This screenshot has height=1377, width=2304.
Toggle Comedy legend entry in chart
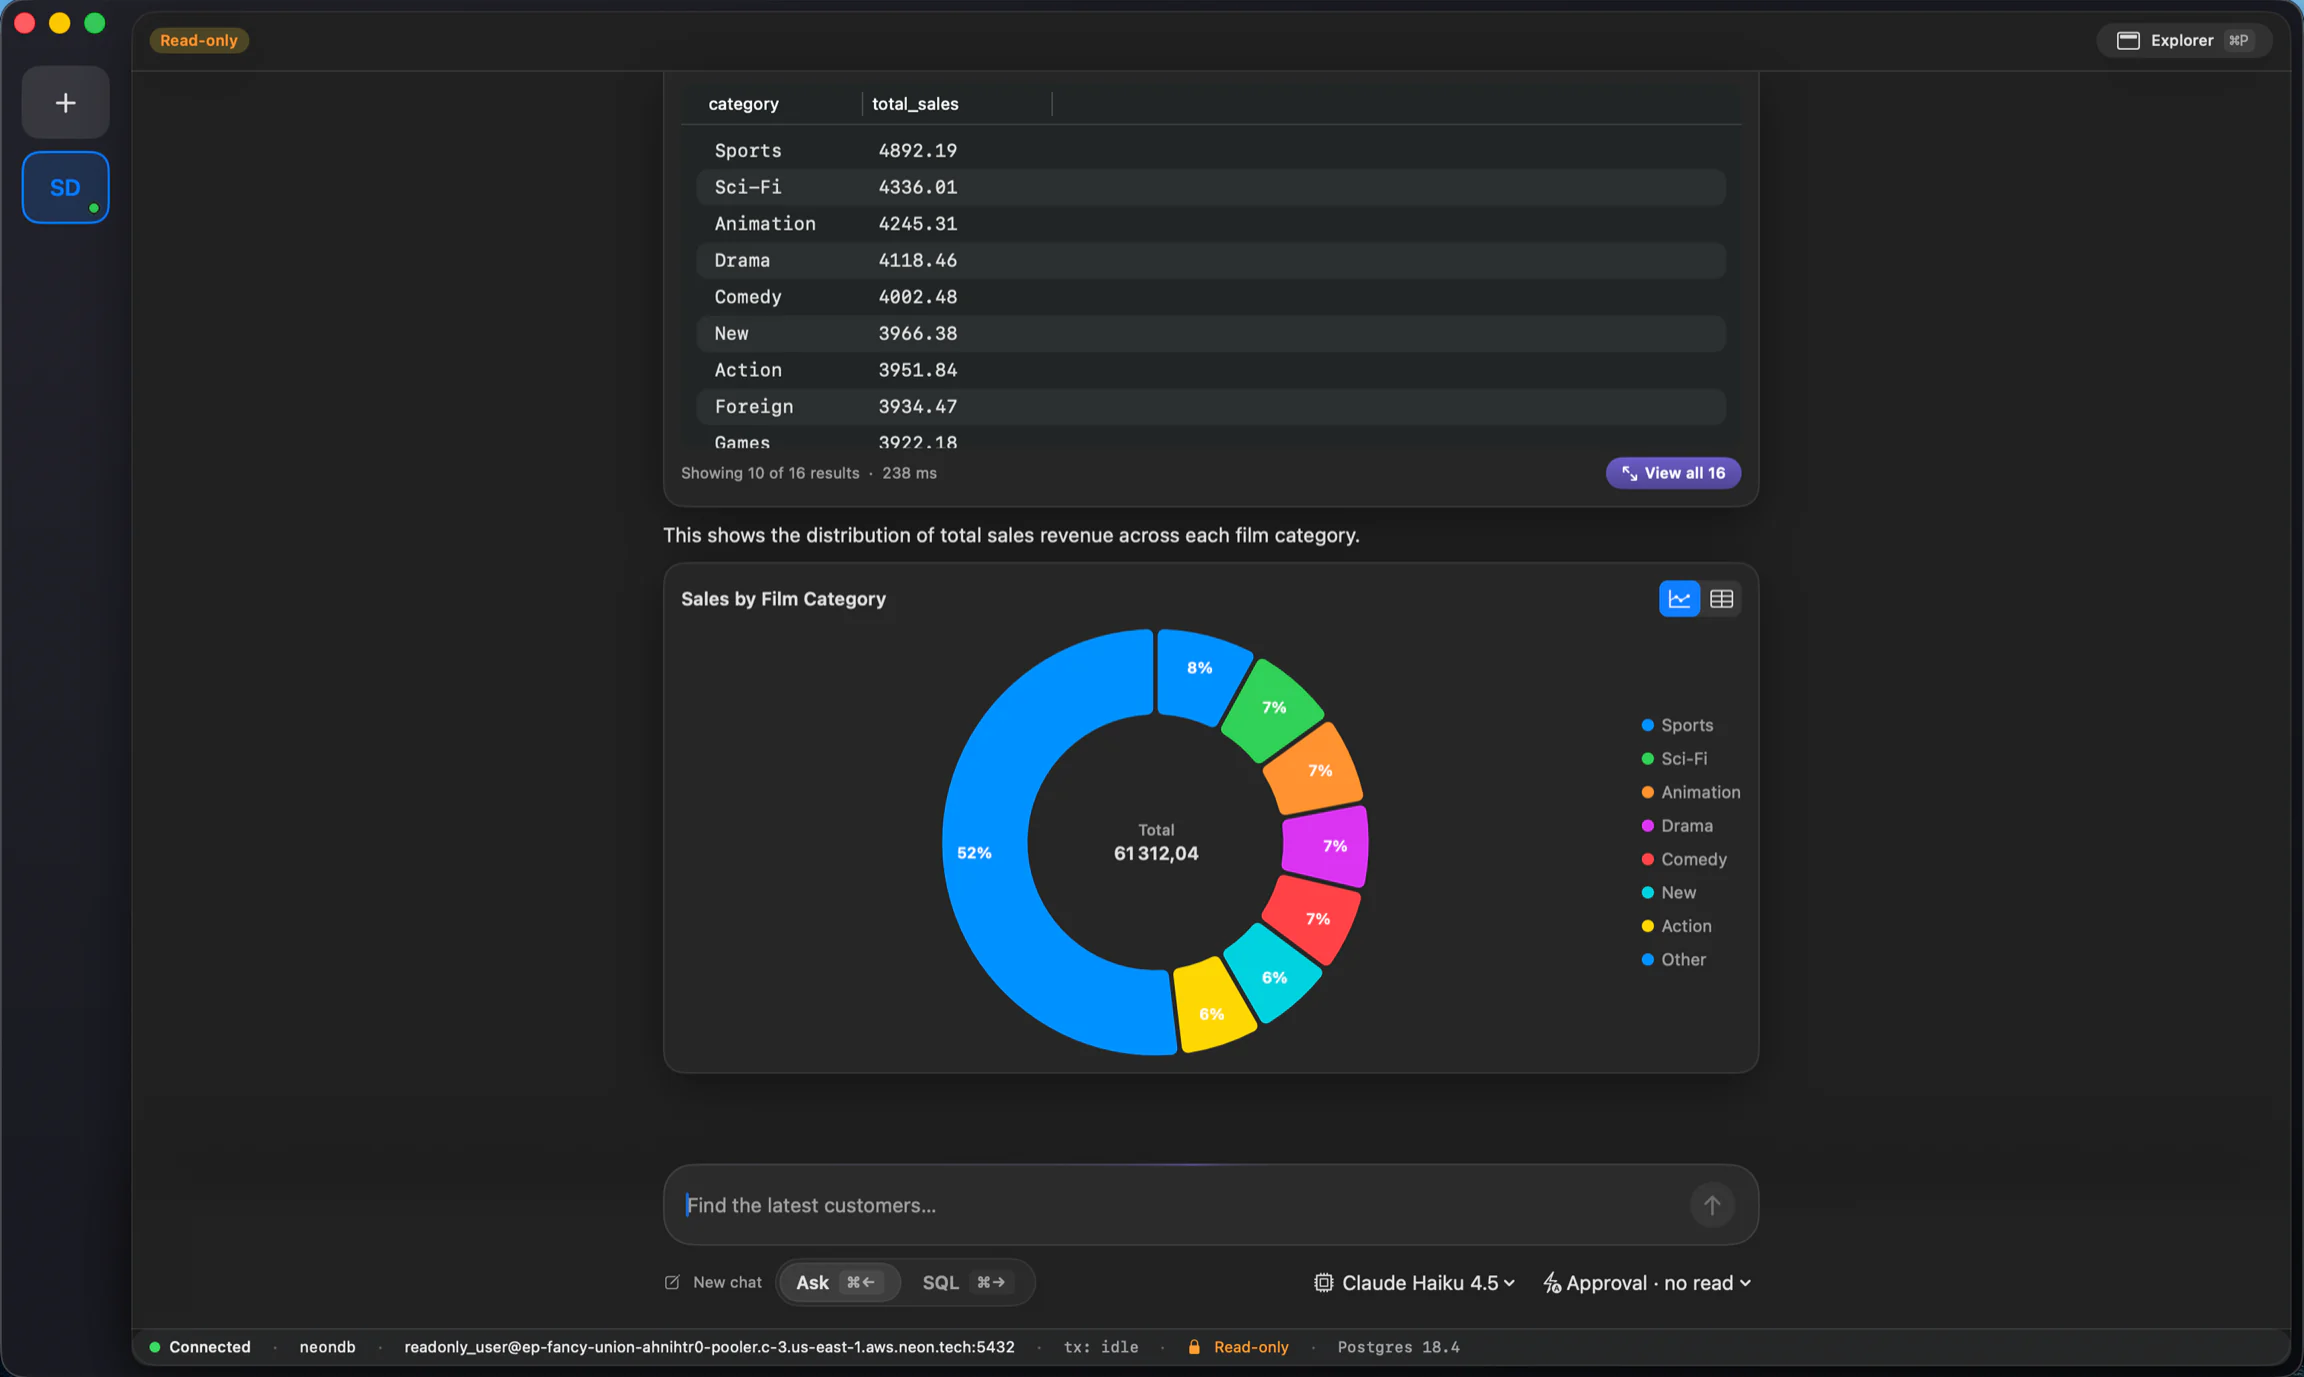click(x=1684, y=859)
